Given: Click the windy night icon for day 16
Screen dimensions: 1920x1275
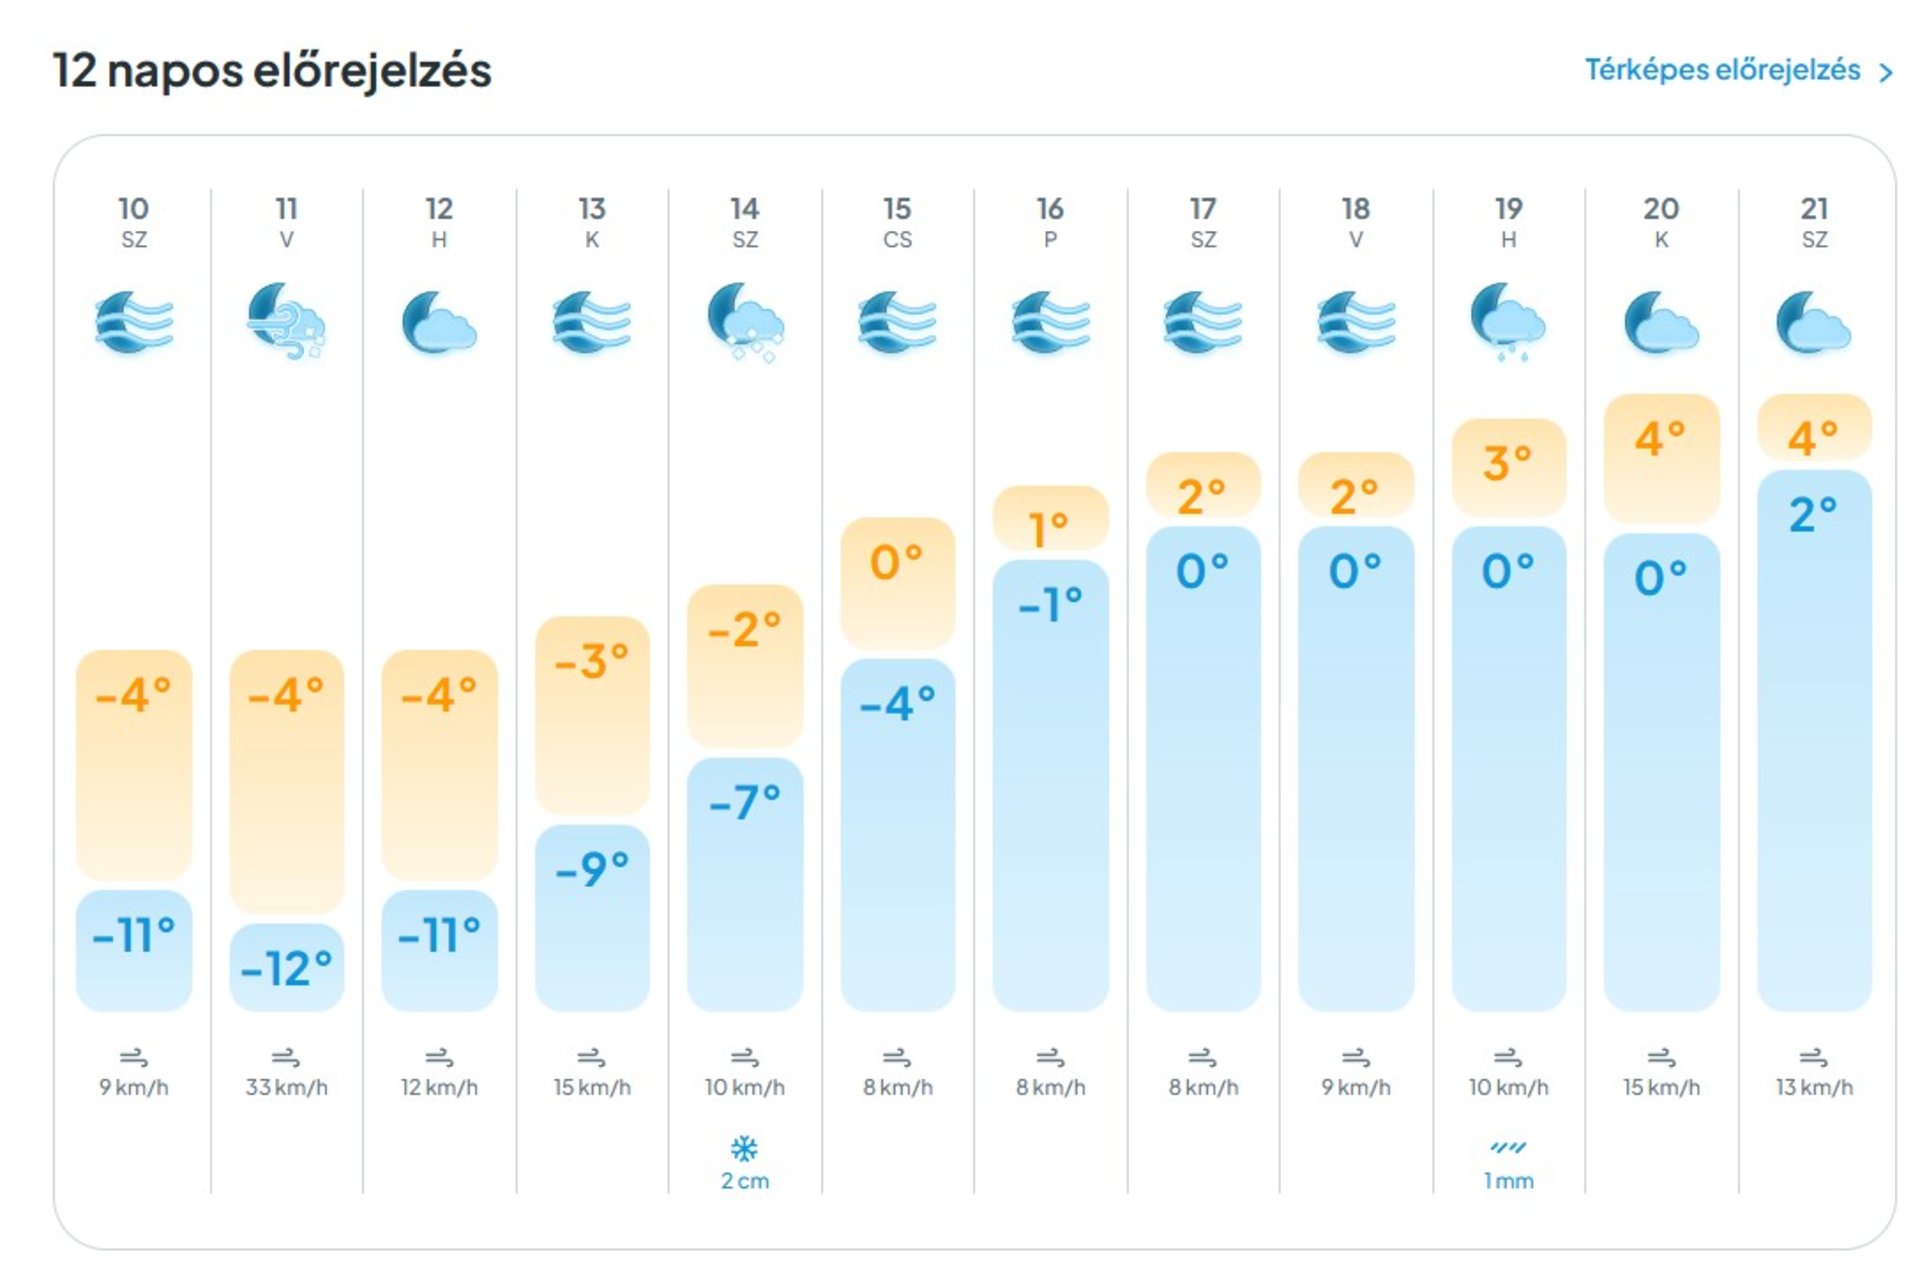Looking at the screenshot, I should (x=1050, y=322).
